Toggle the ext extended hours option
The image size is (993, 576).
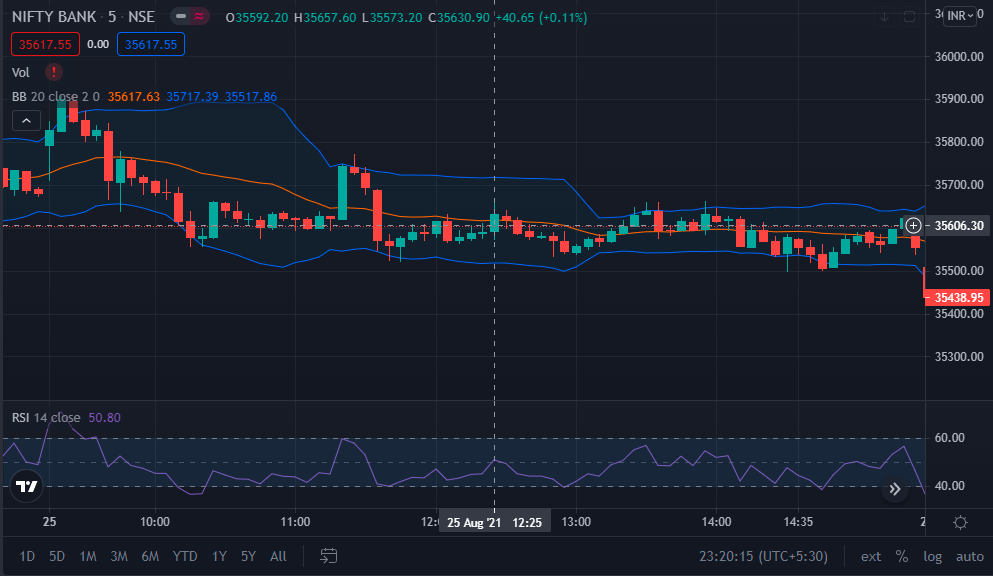(x=871, y=556)
